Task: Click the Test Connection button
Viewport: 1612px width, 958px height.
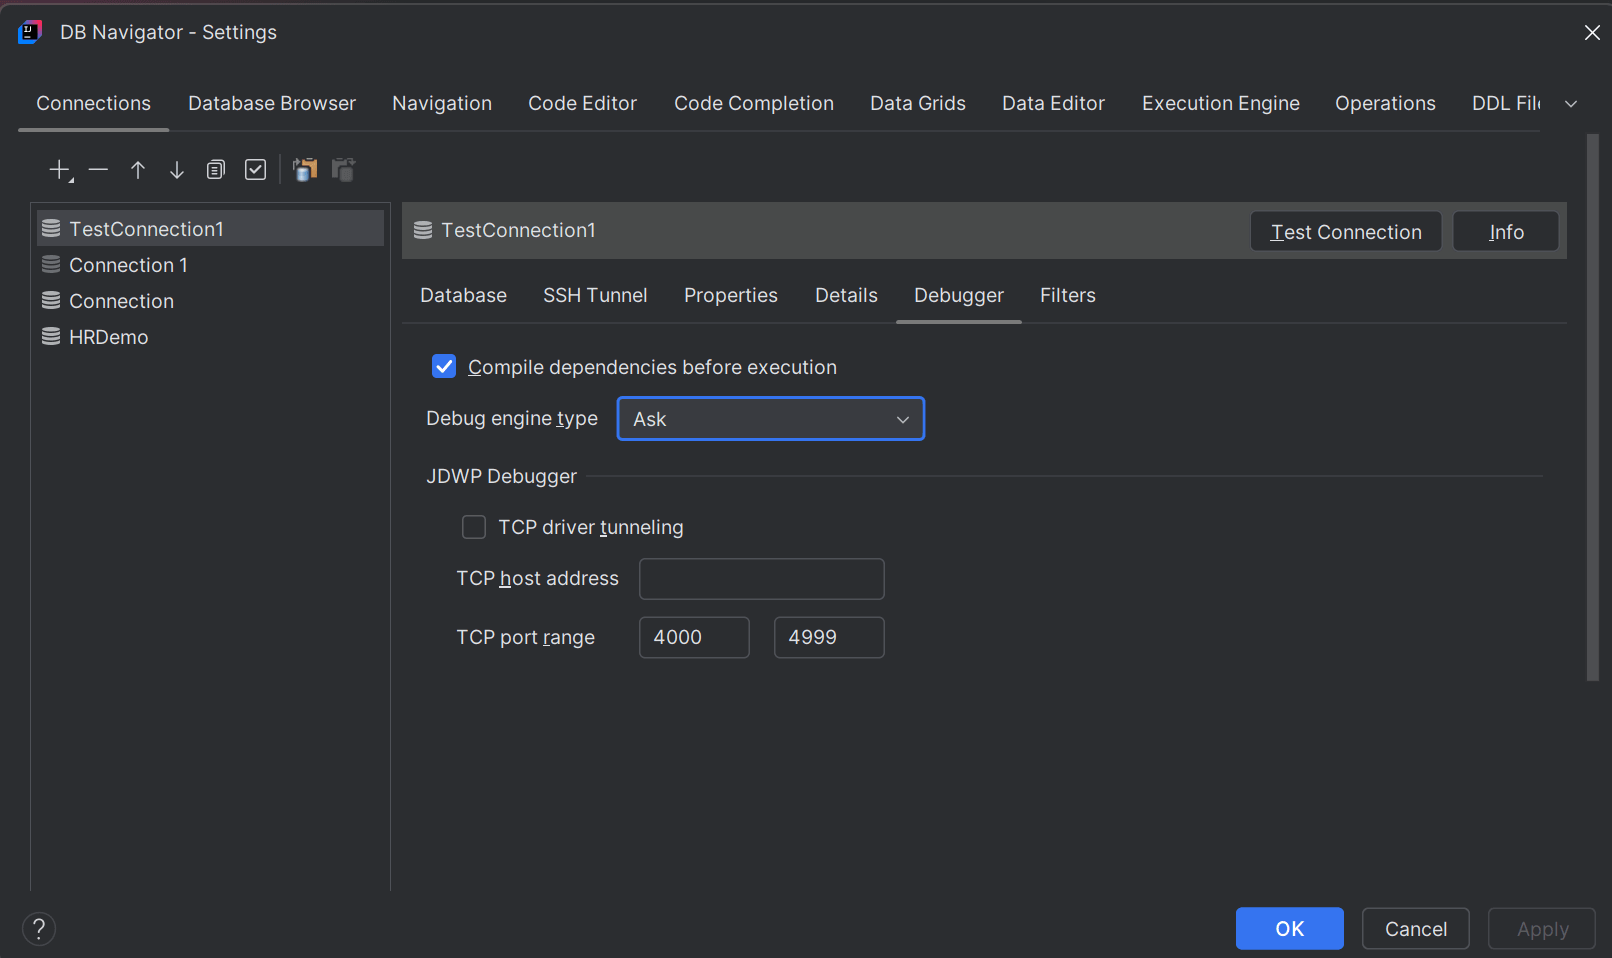Action: [1345, 231]
